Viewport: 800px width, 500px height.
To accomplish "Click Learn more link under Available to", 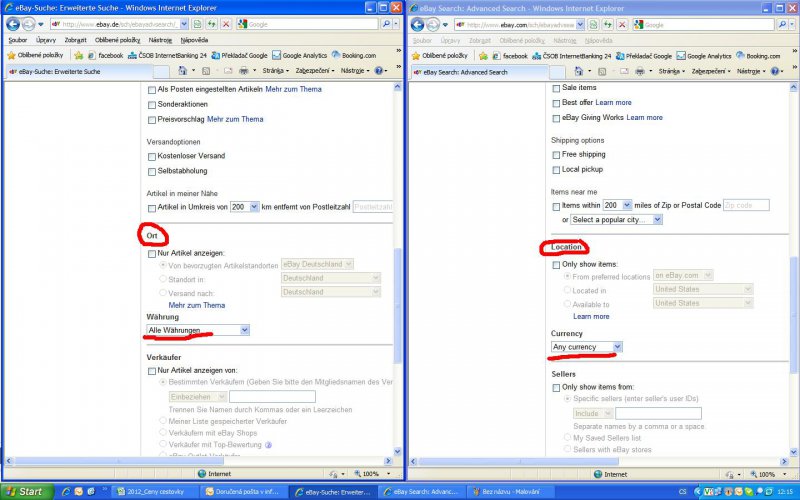I will [591, 316].
